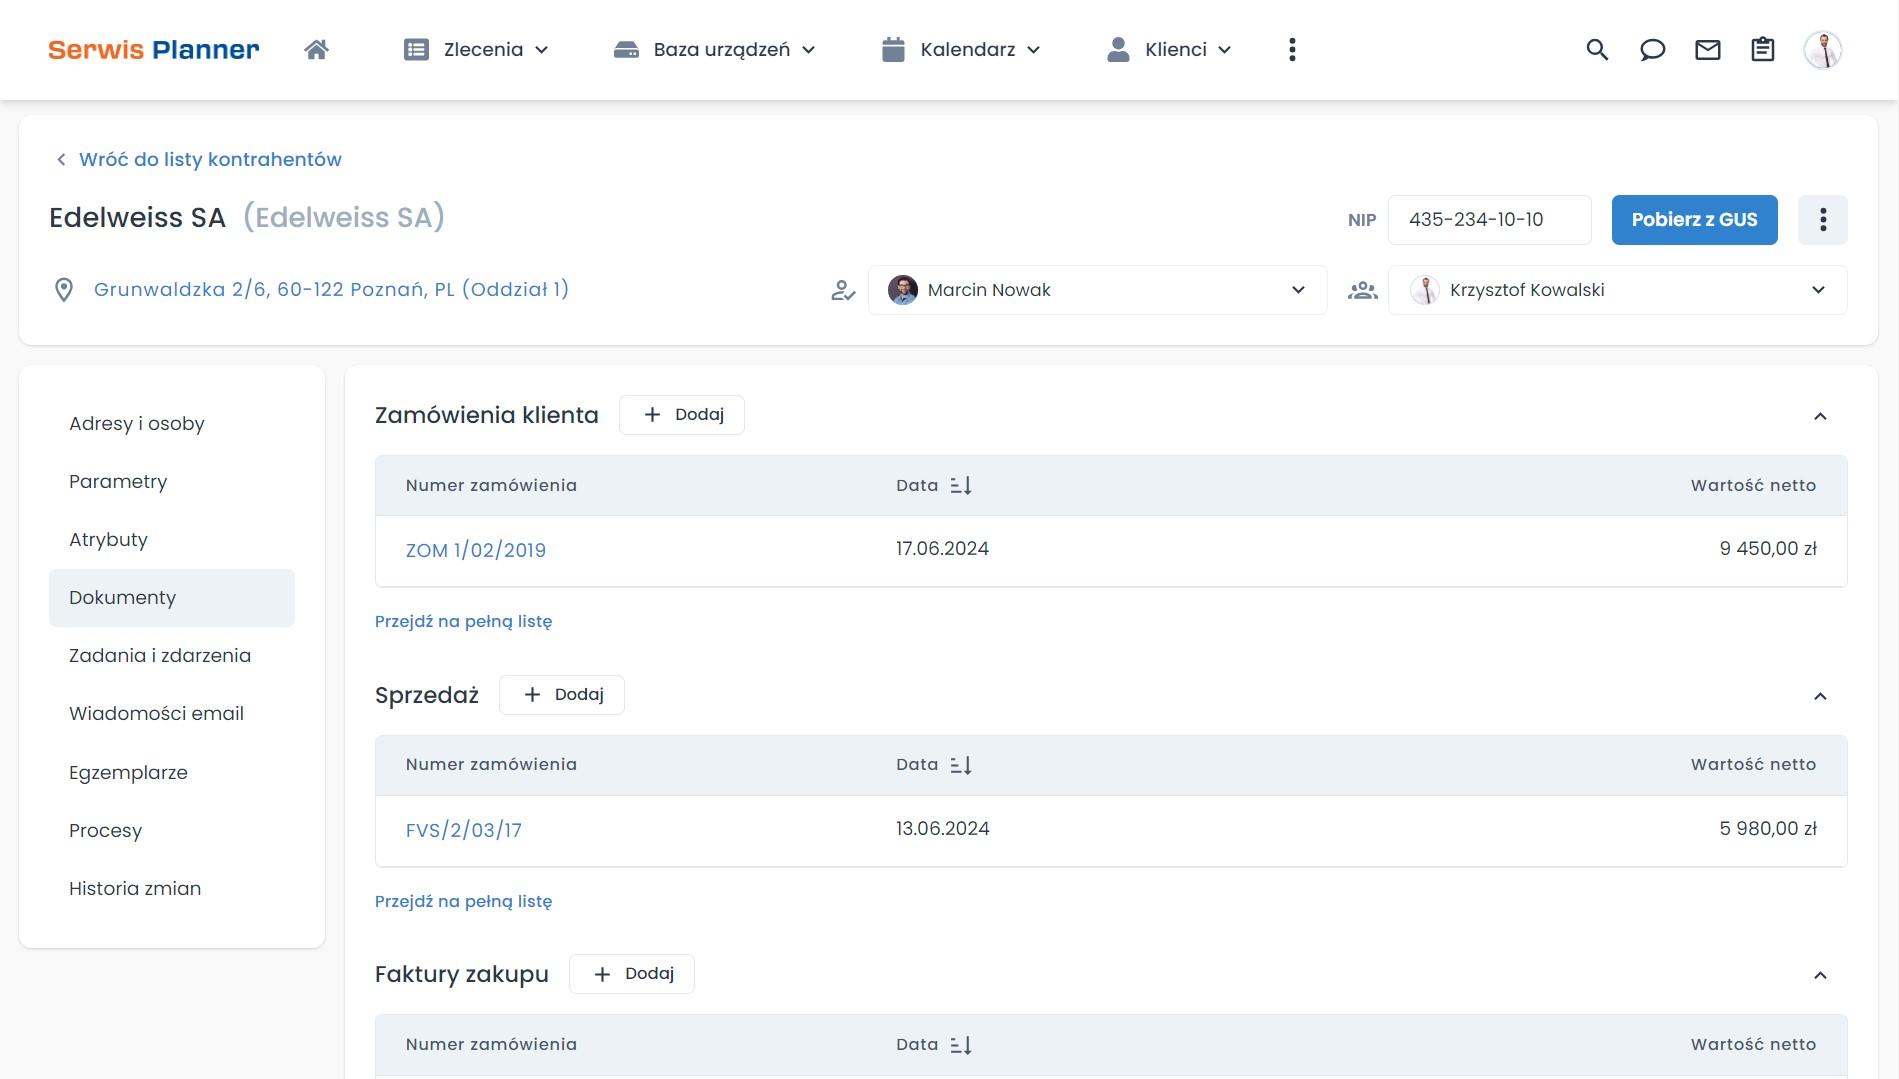Click the location pin icon by the address
Image resolution: width=1899 pixels, height=1079 pixels.
tap(64, 290)
